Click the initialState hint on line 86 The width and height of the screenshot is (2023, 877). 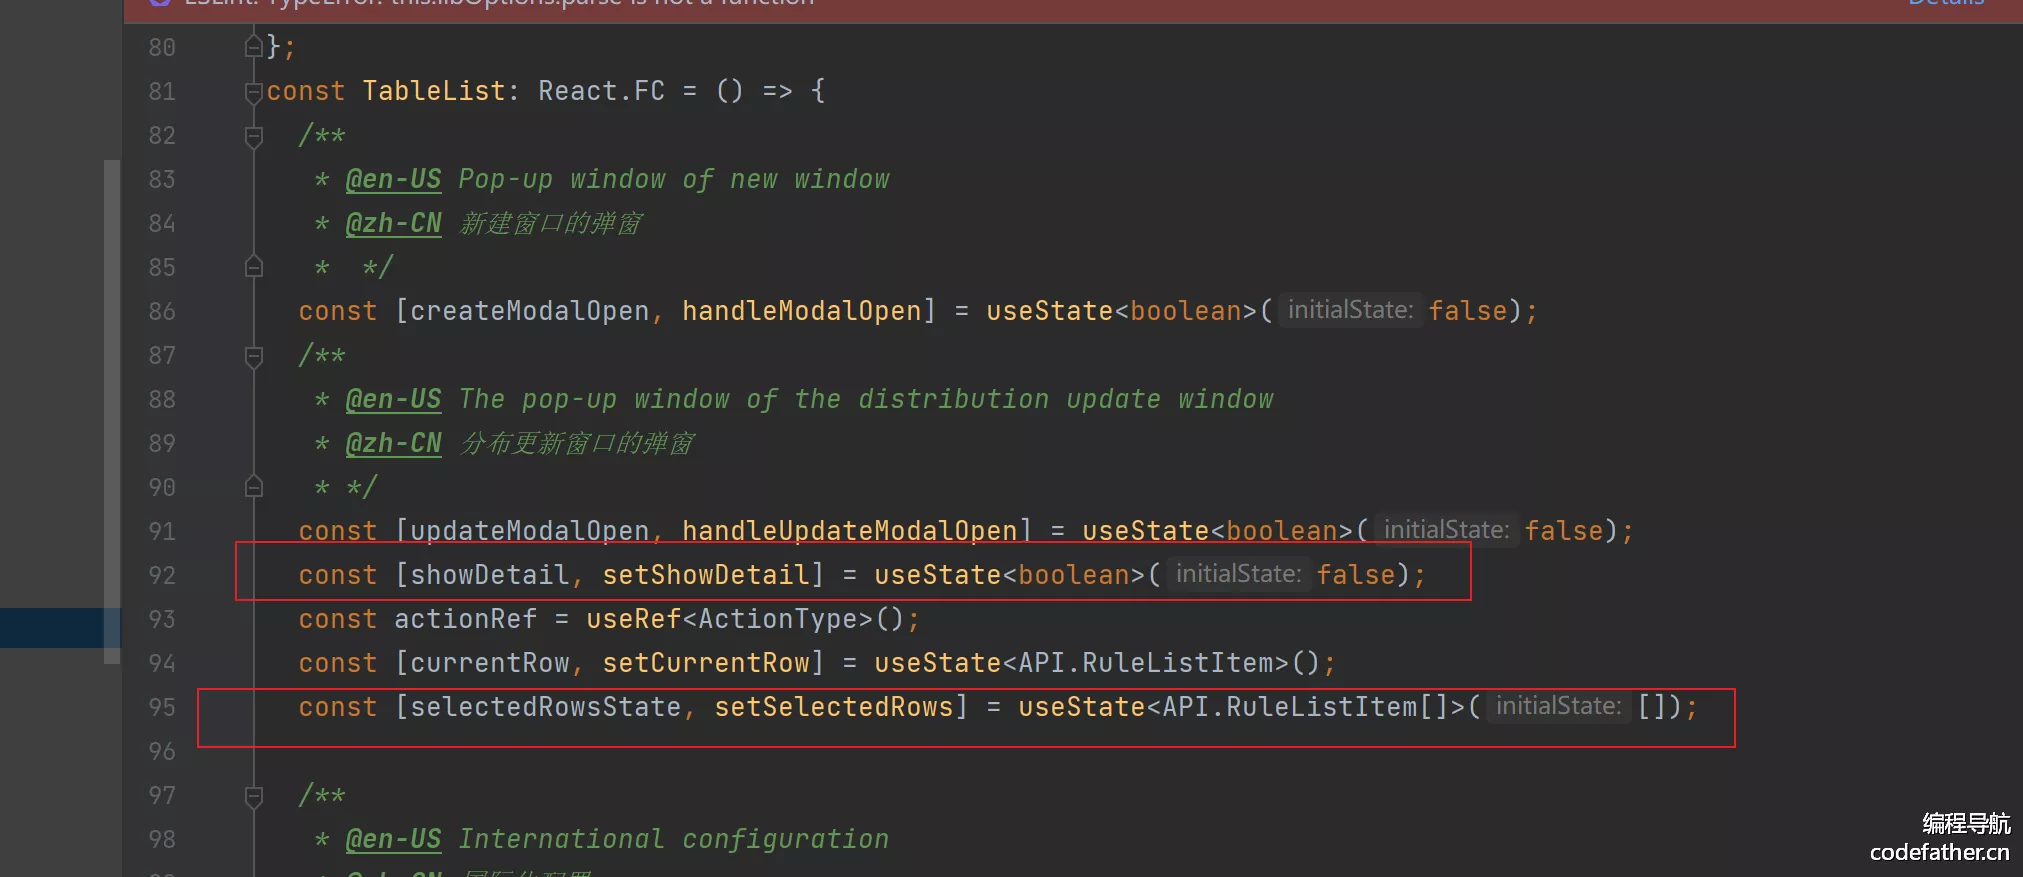point(1350,310)
